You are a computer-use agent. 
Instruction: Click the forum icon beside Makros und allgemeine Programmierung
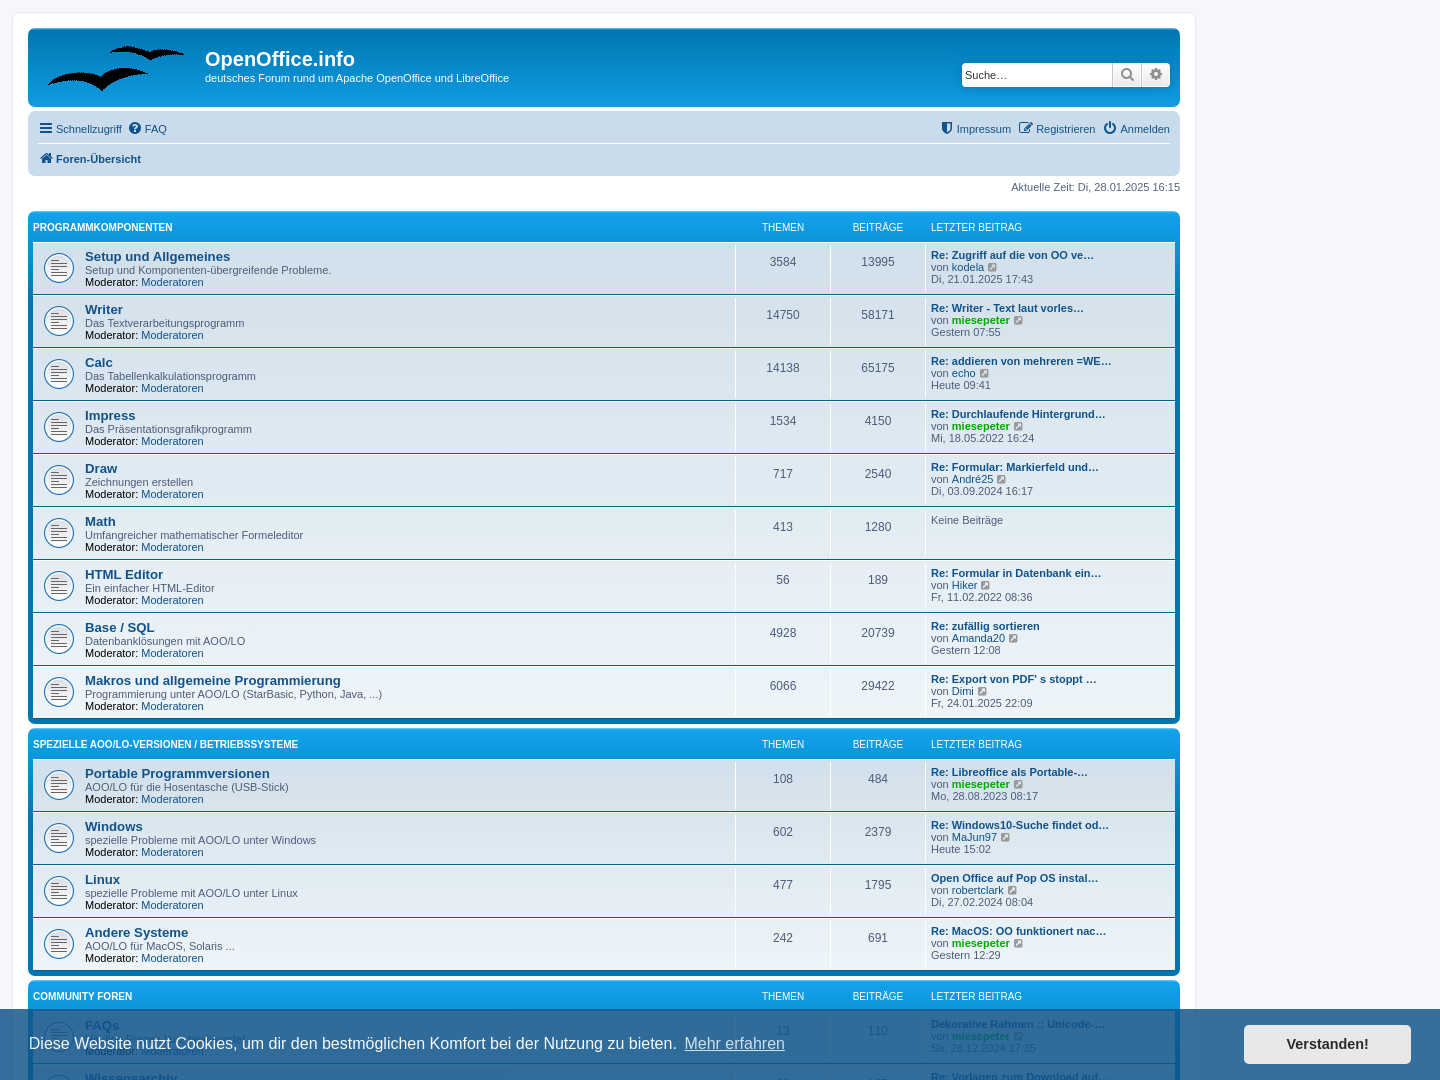click(59, 692)
